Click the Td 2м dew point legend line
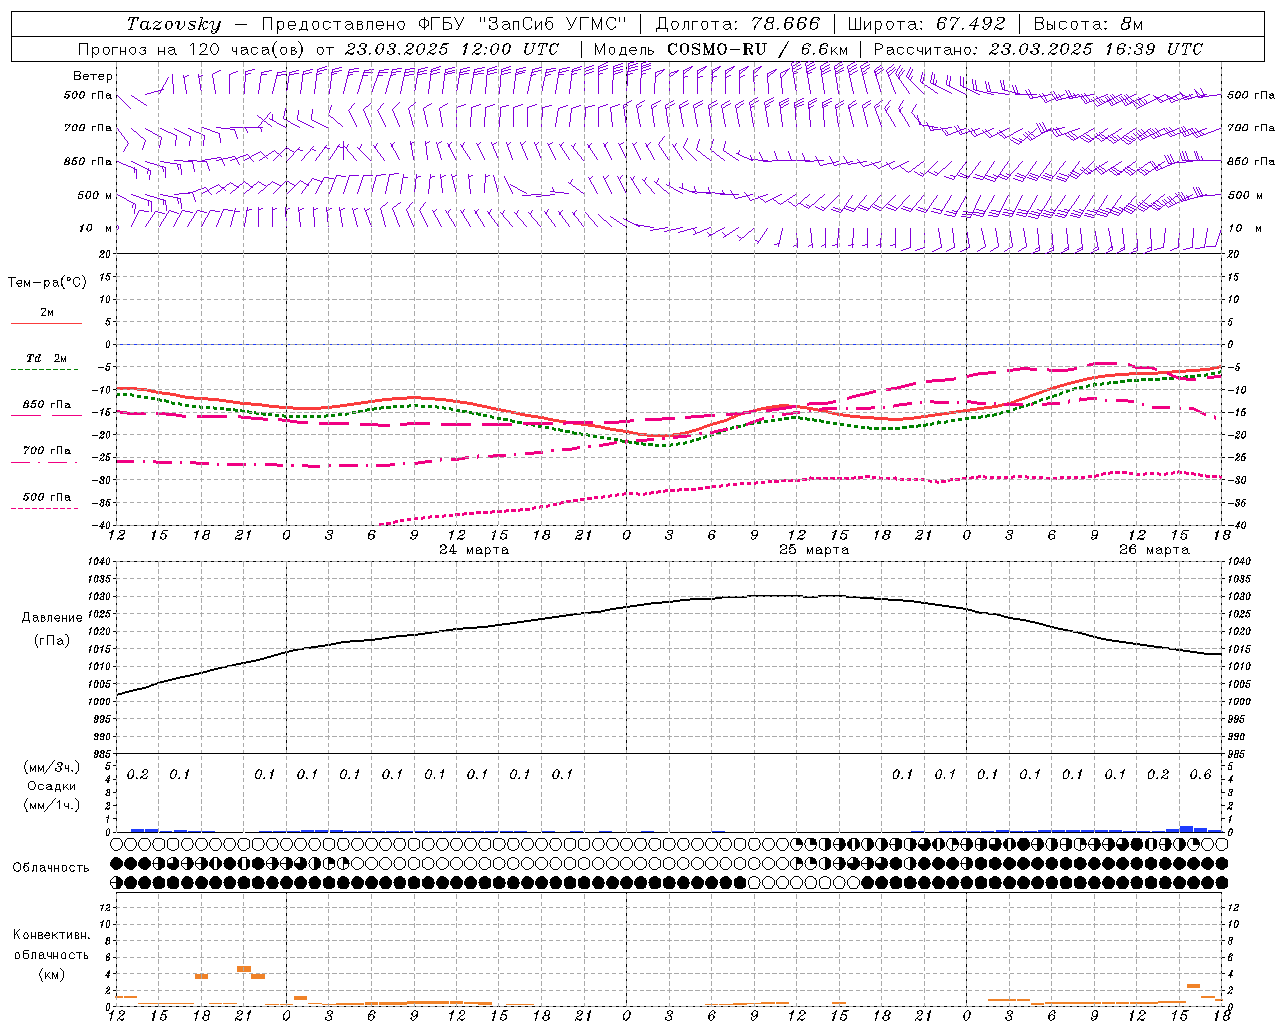Screen dimensions: 1280x1024 pyautogui.click(x=44, y=370)
